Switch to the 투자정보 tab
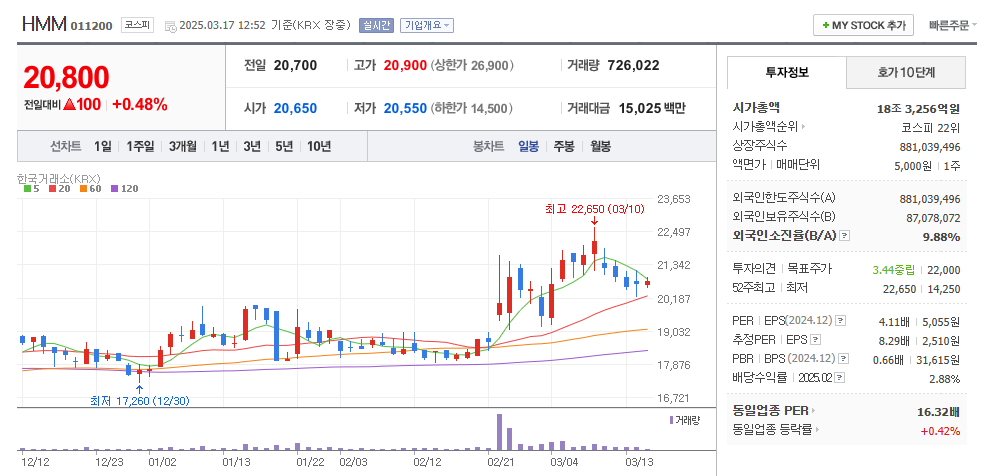This screenshot has width=988, height=476. [x=786, y=73]
